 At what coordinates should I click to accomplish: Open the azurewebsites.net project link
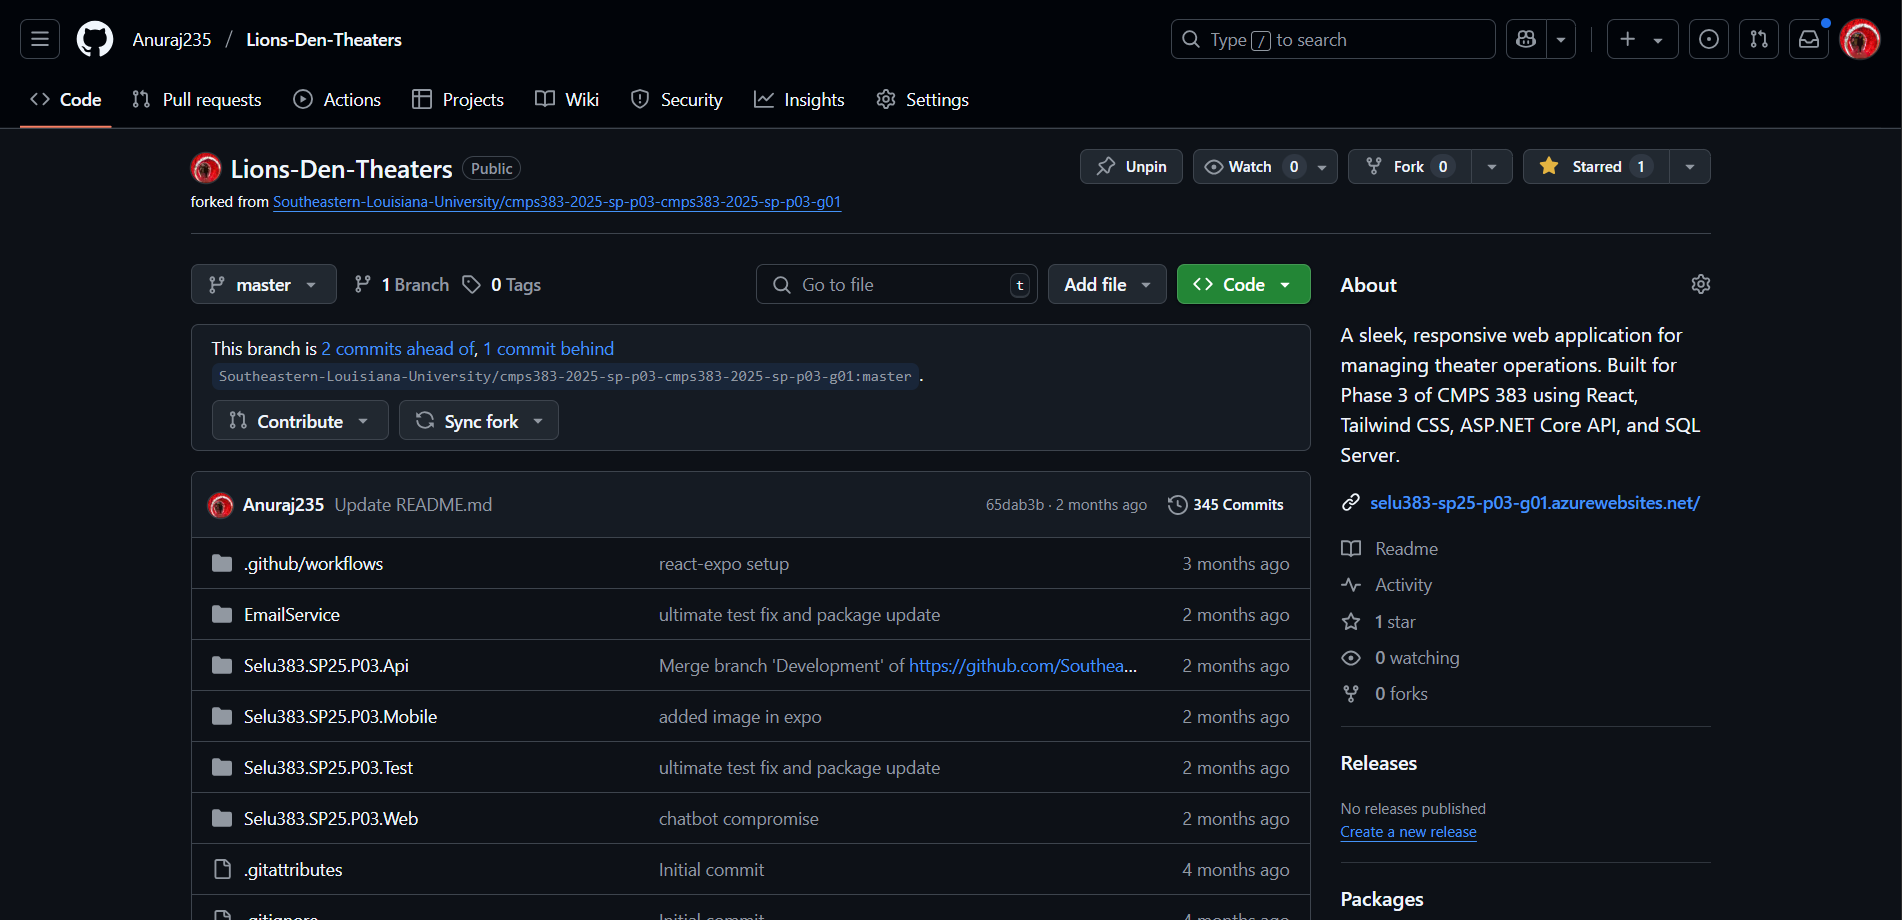[x=1534, y=503]
